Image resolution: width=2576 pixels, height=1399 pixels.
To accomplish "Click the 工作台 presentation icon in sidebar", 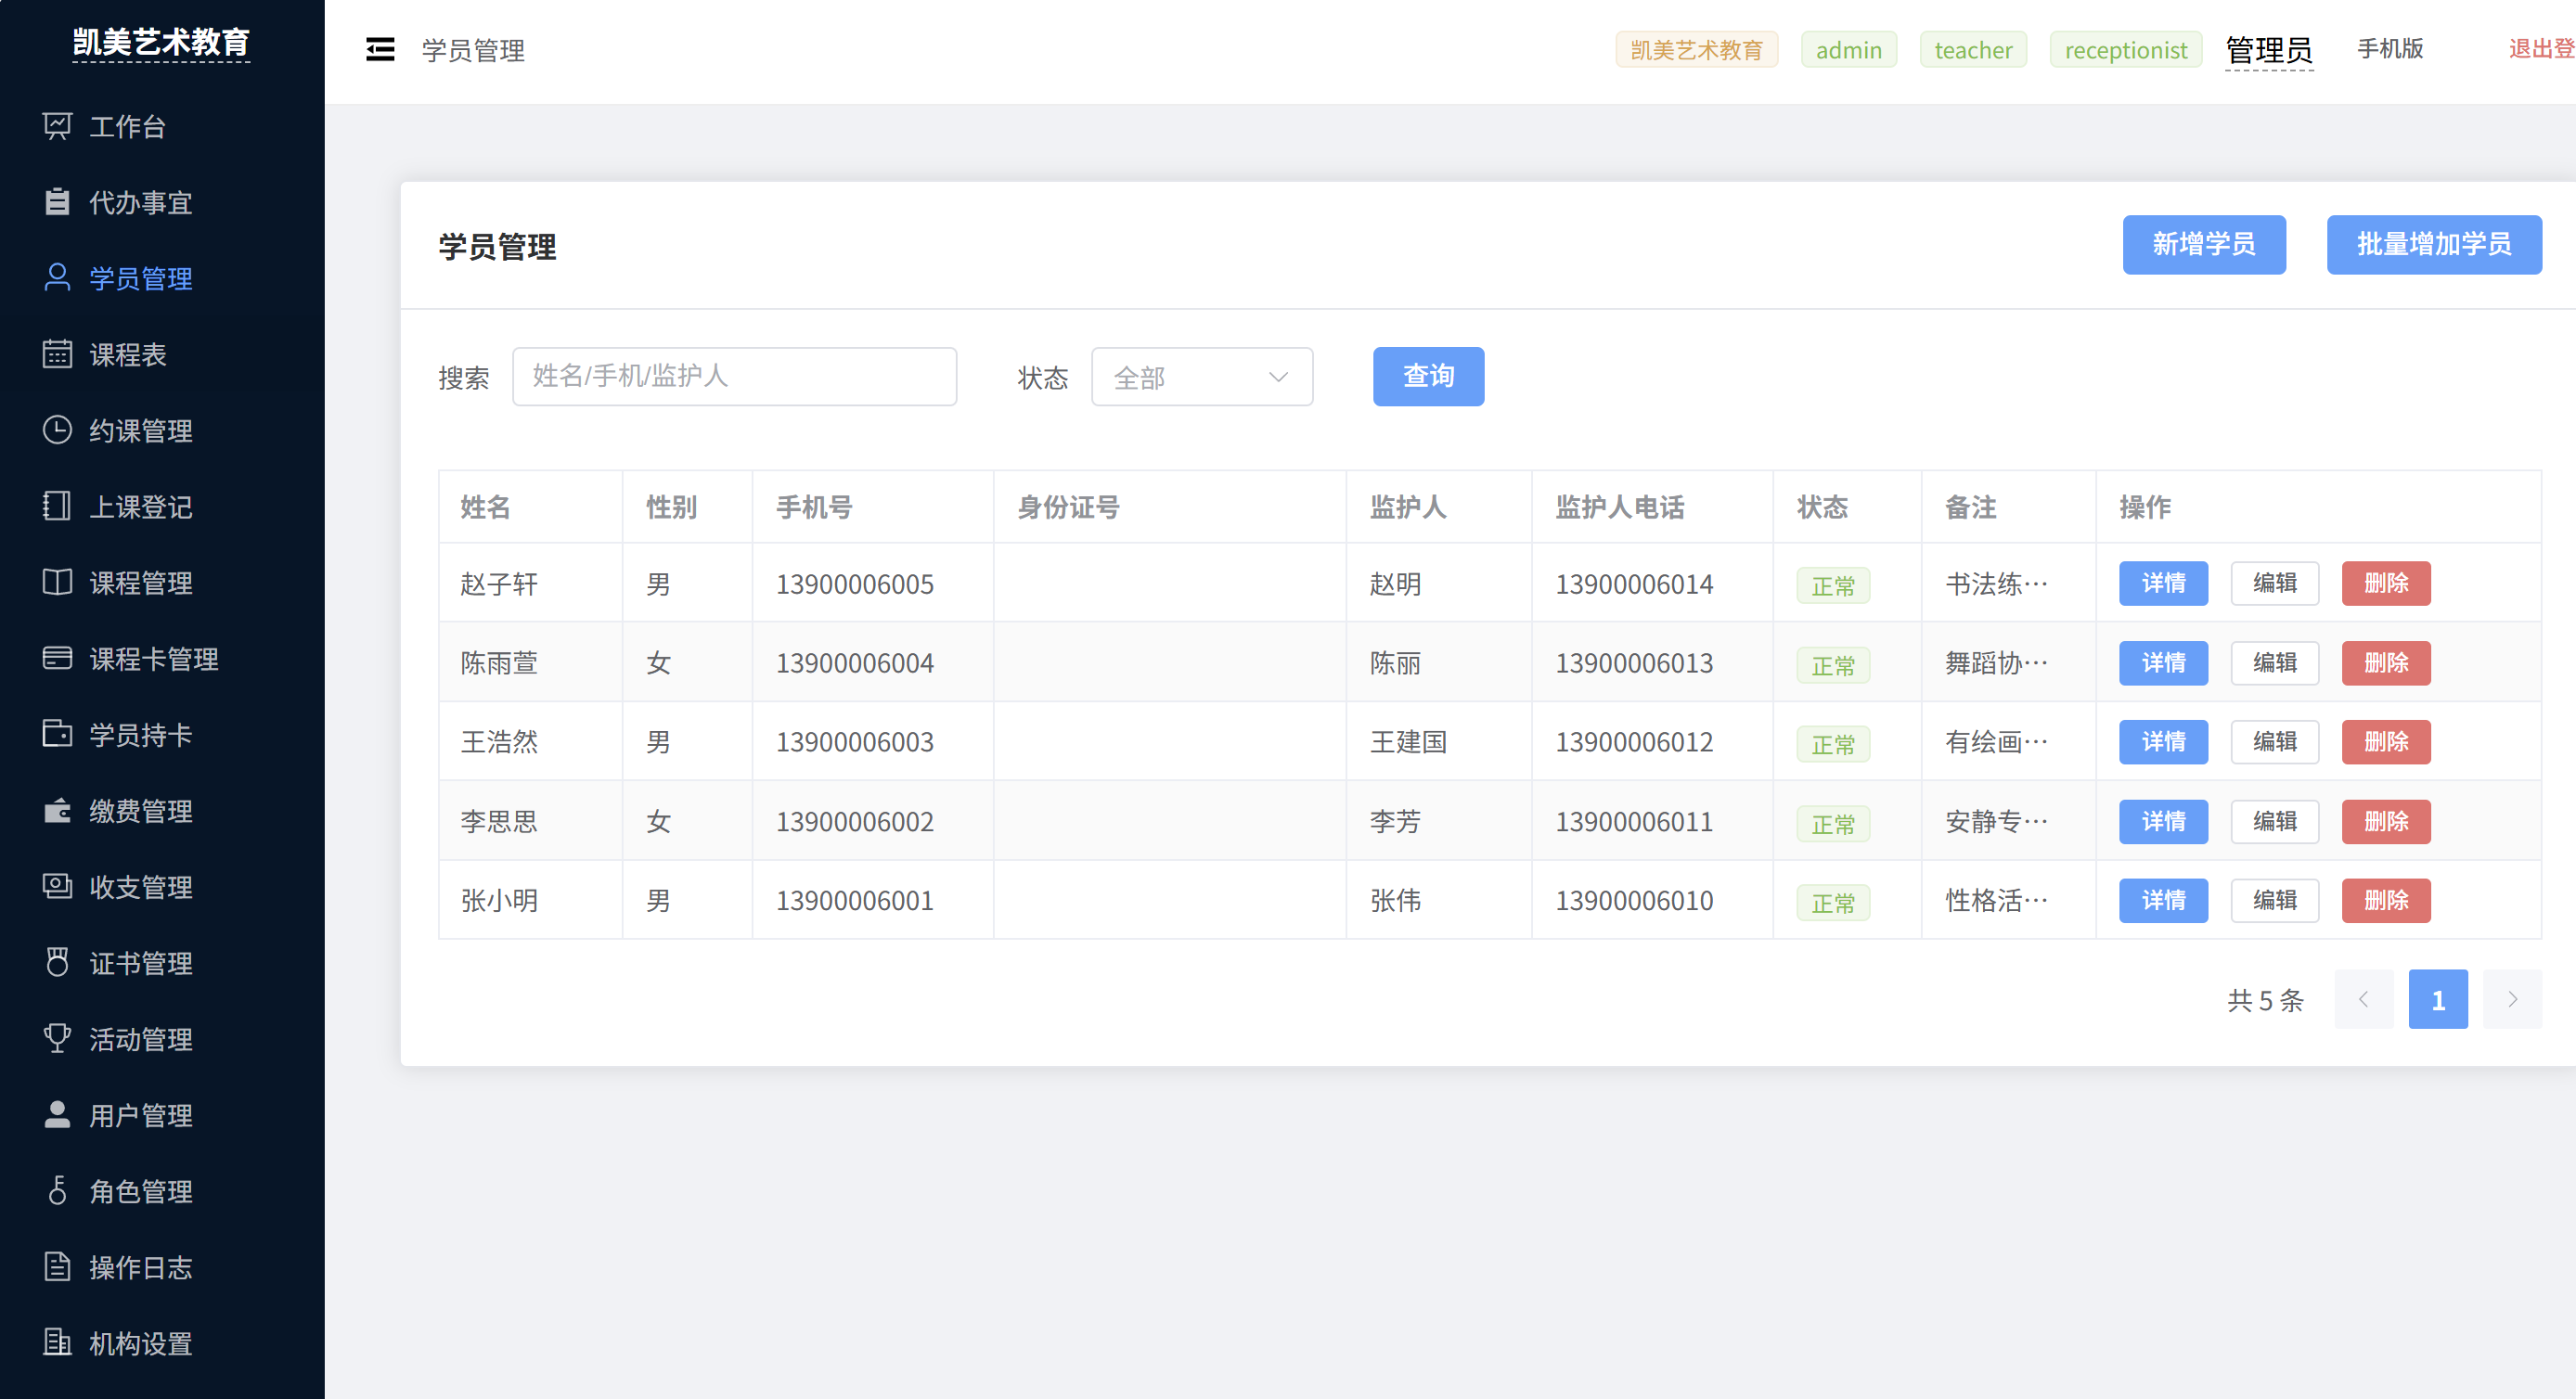I will pyautogui.click(x=57, y=126).
